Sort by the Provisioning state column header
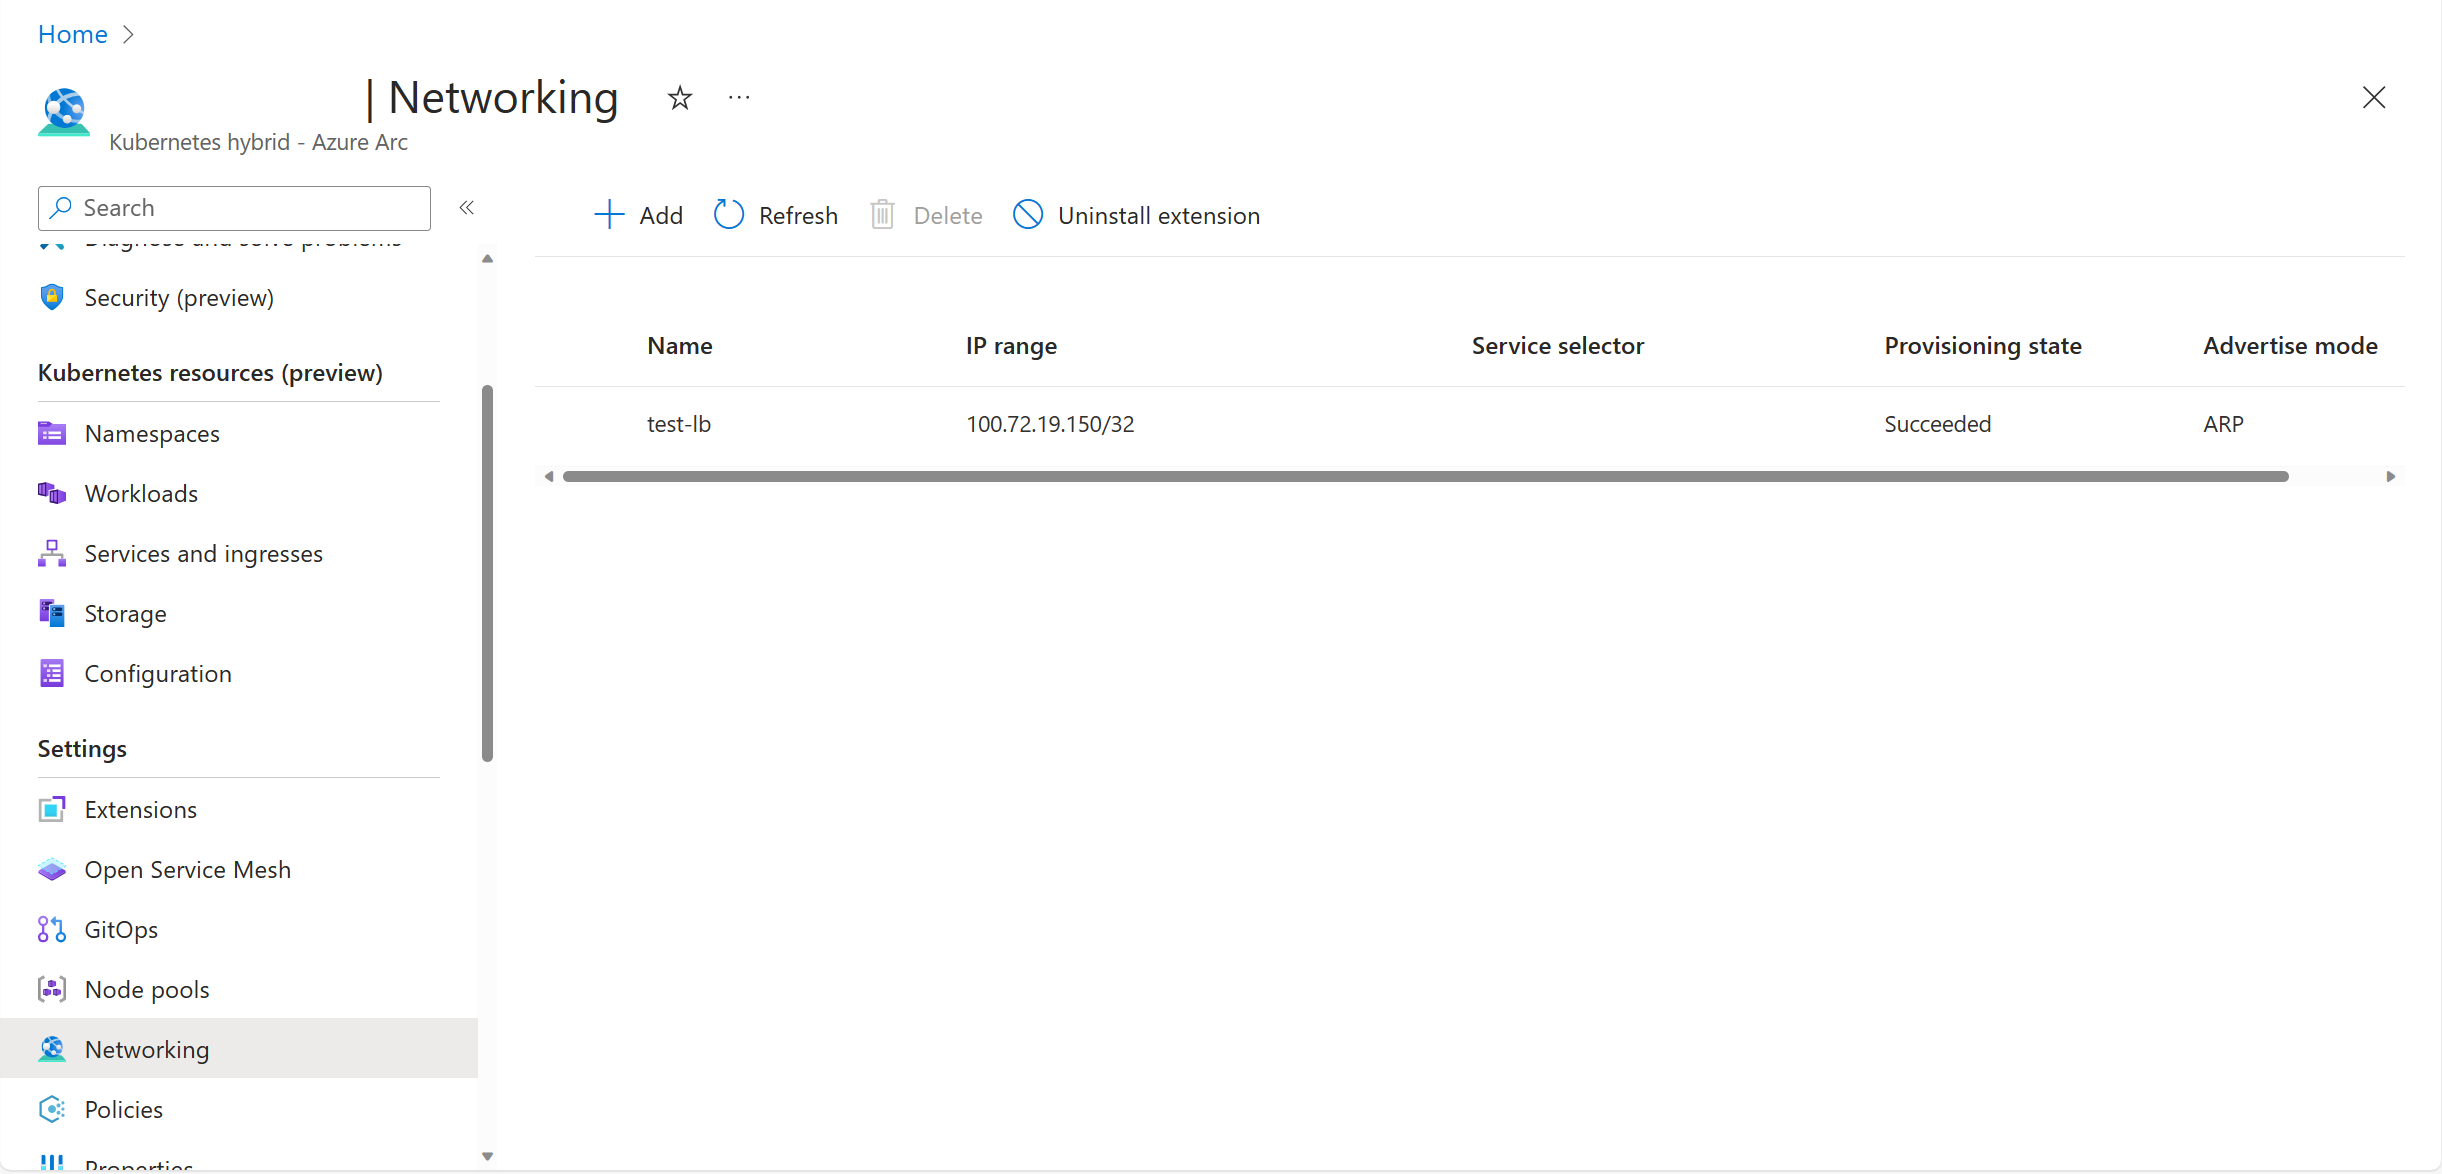 tap(1982, 346)
